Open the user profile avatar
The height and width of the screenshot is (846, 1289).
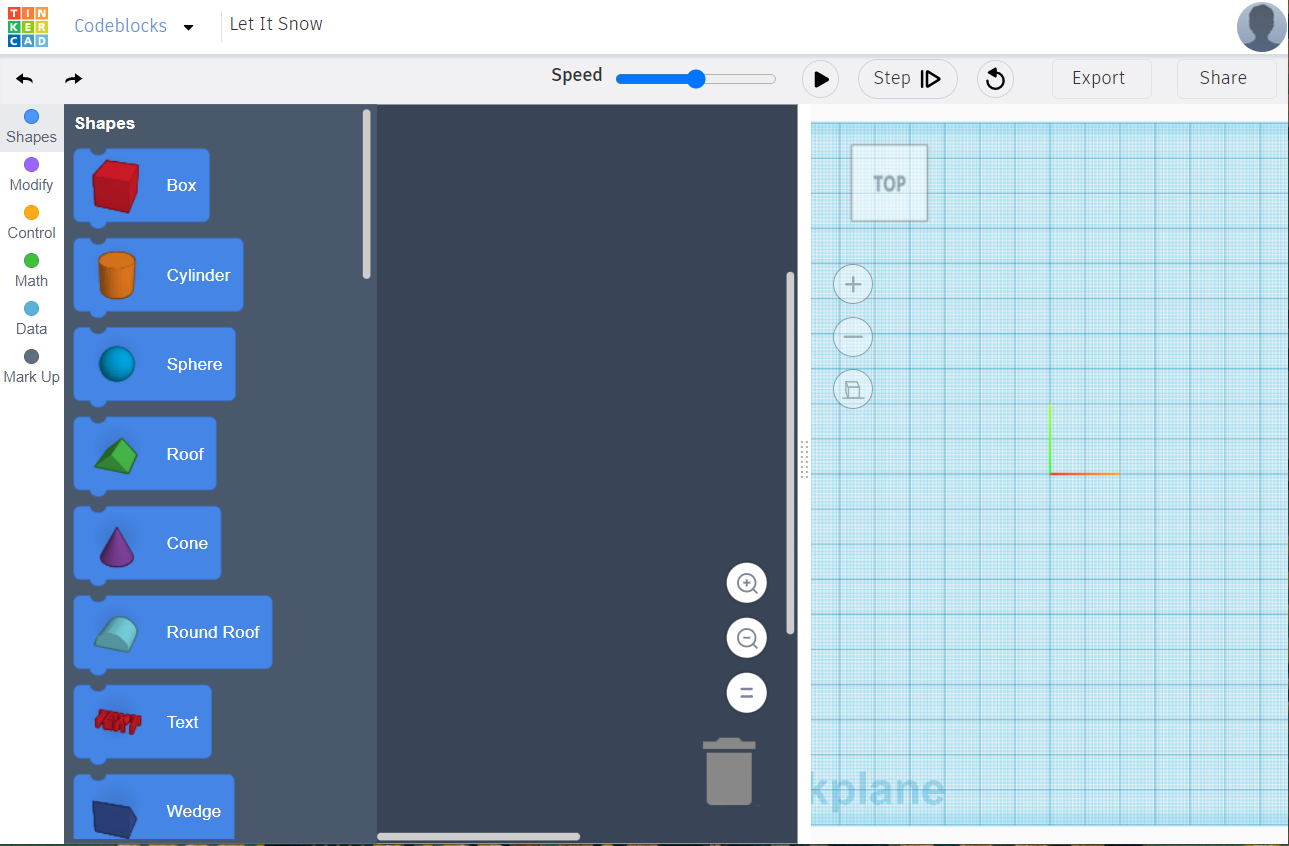[x=1261, y=27]
